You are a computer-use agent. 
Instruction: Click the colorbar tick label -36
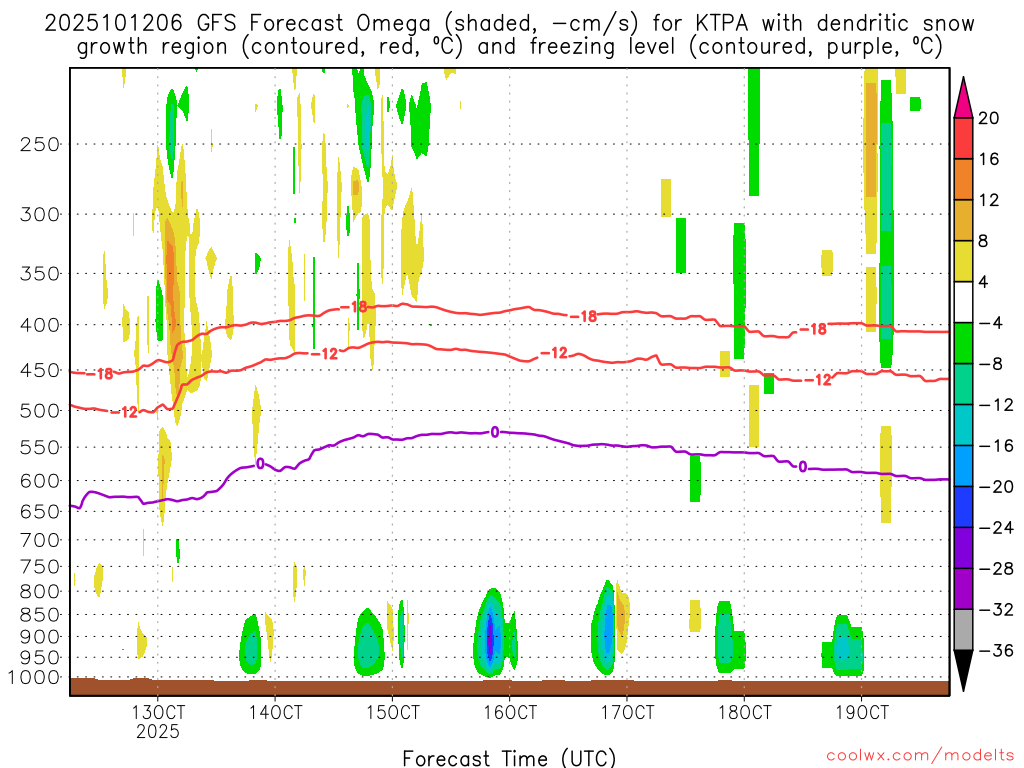tap(995, 650)
